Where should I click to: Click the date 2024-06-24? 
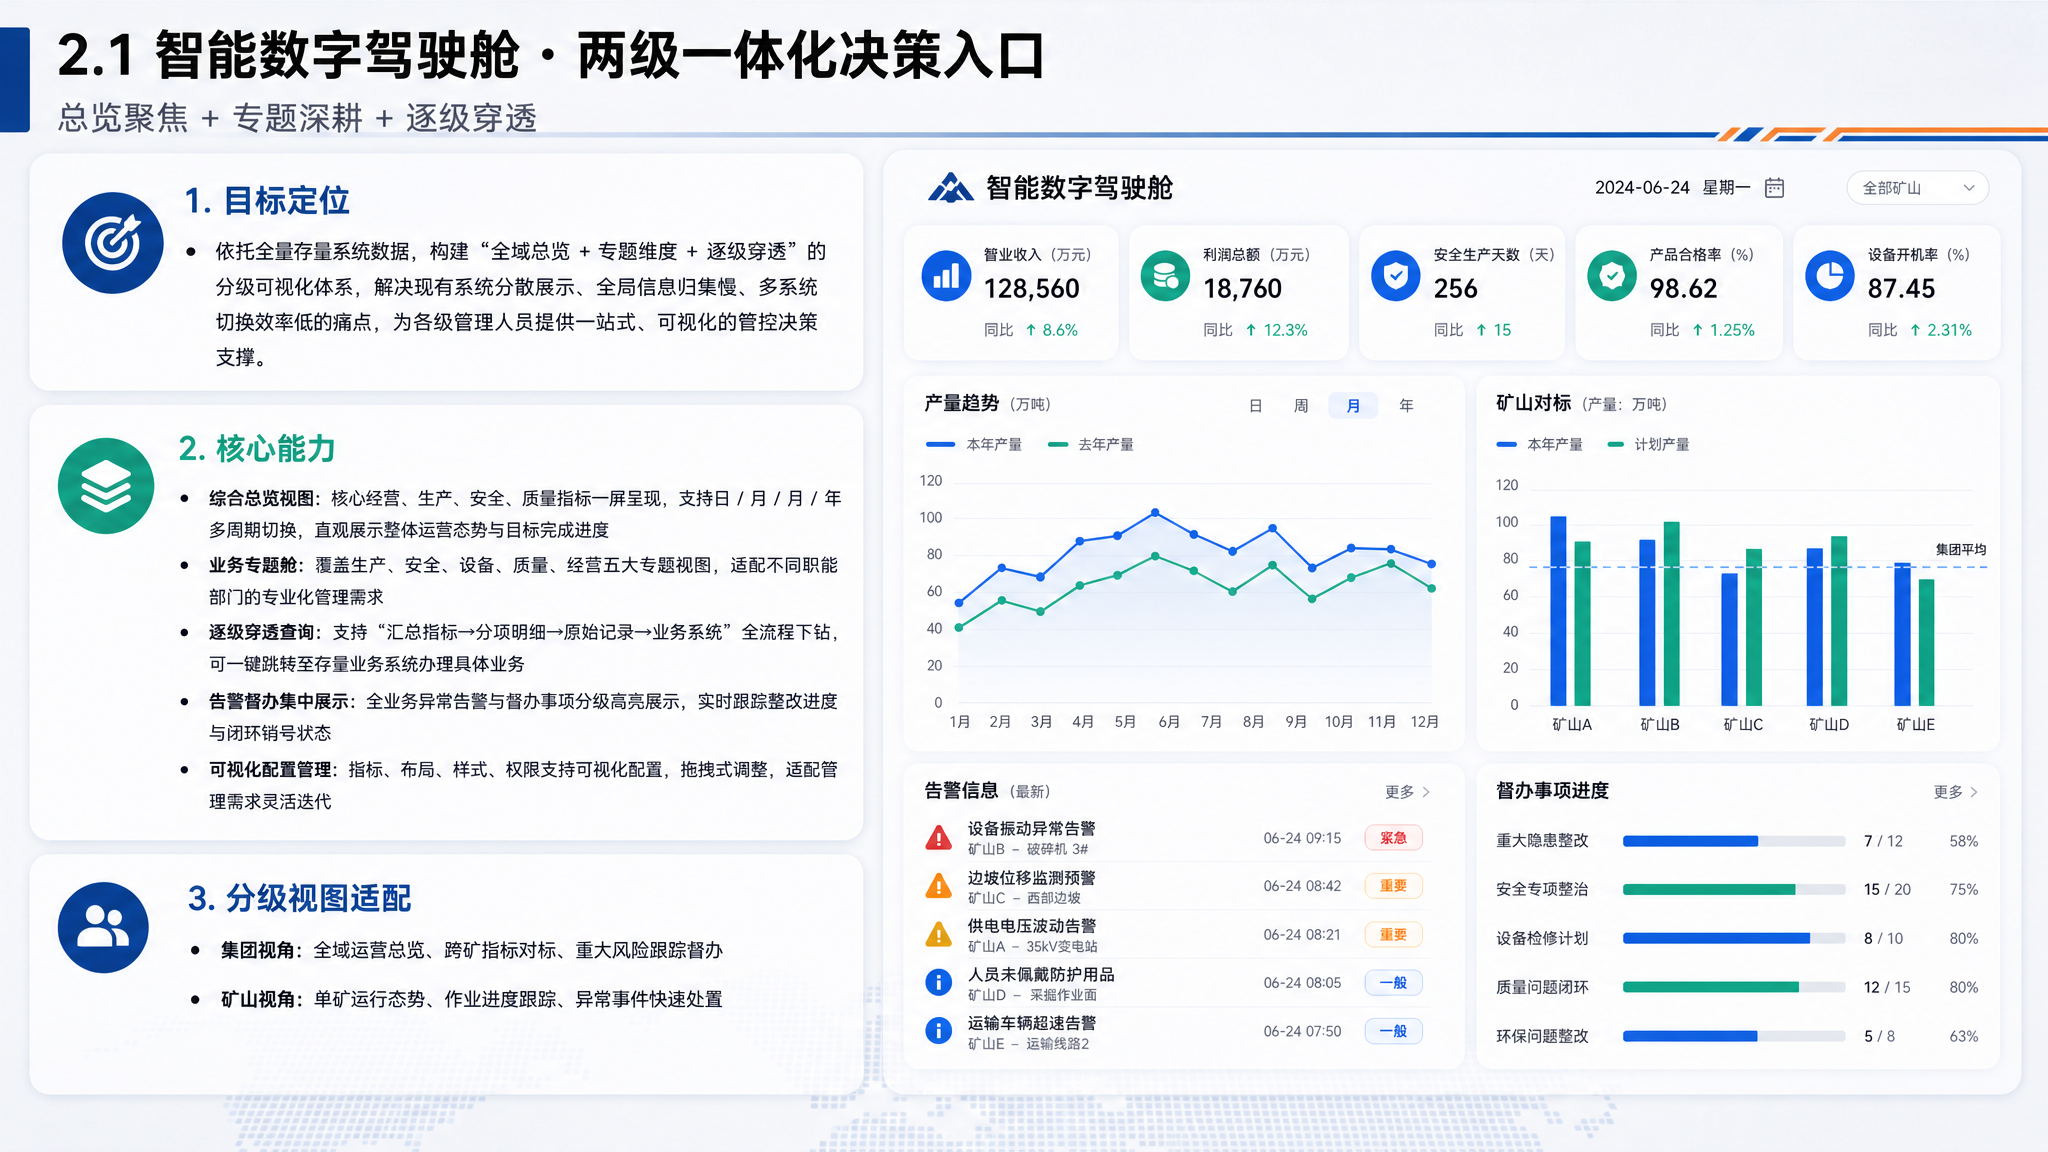pos(1642,188)
